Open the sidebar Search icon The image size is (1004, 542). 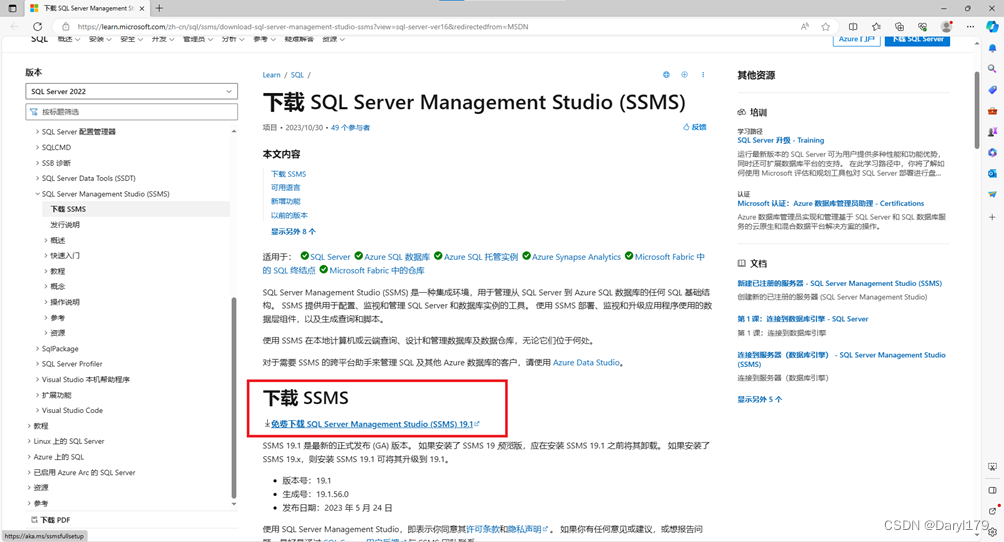click(992, 69)
